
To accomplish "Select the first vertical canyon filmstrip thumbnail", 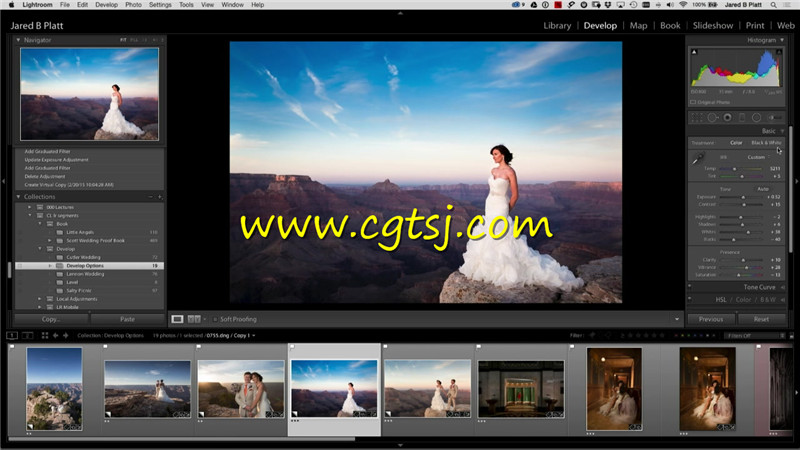I will pyautogui.click(x=54, y=389).
